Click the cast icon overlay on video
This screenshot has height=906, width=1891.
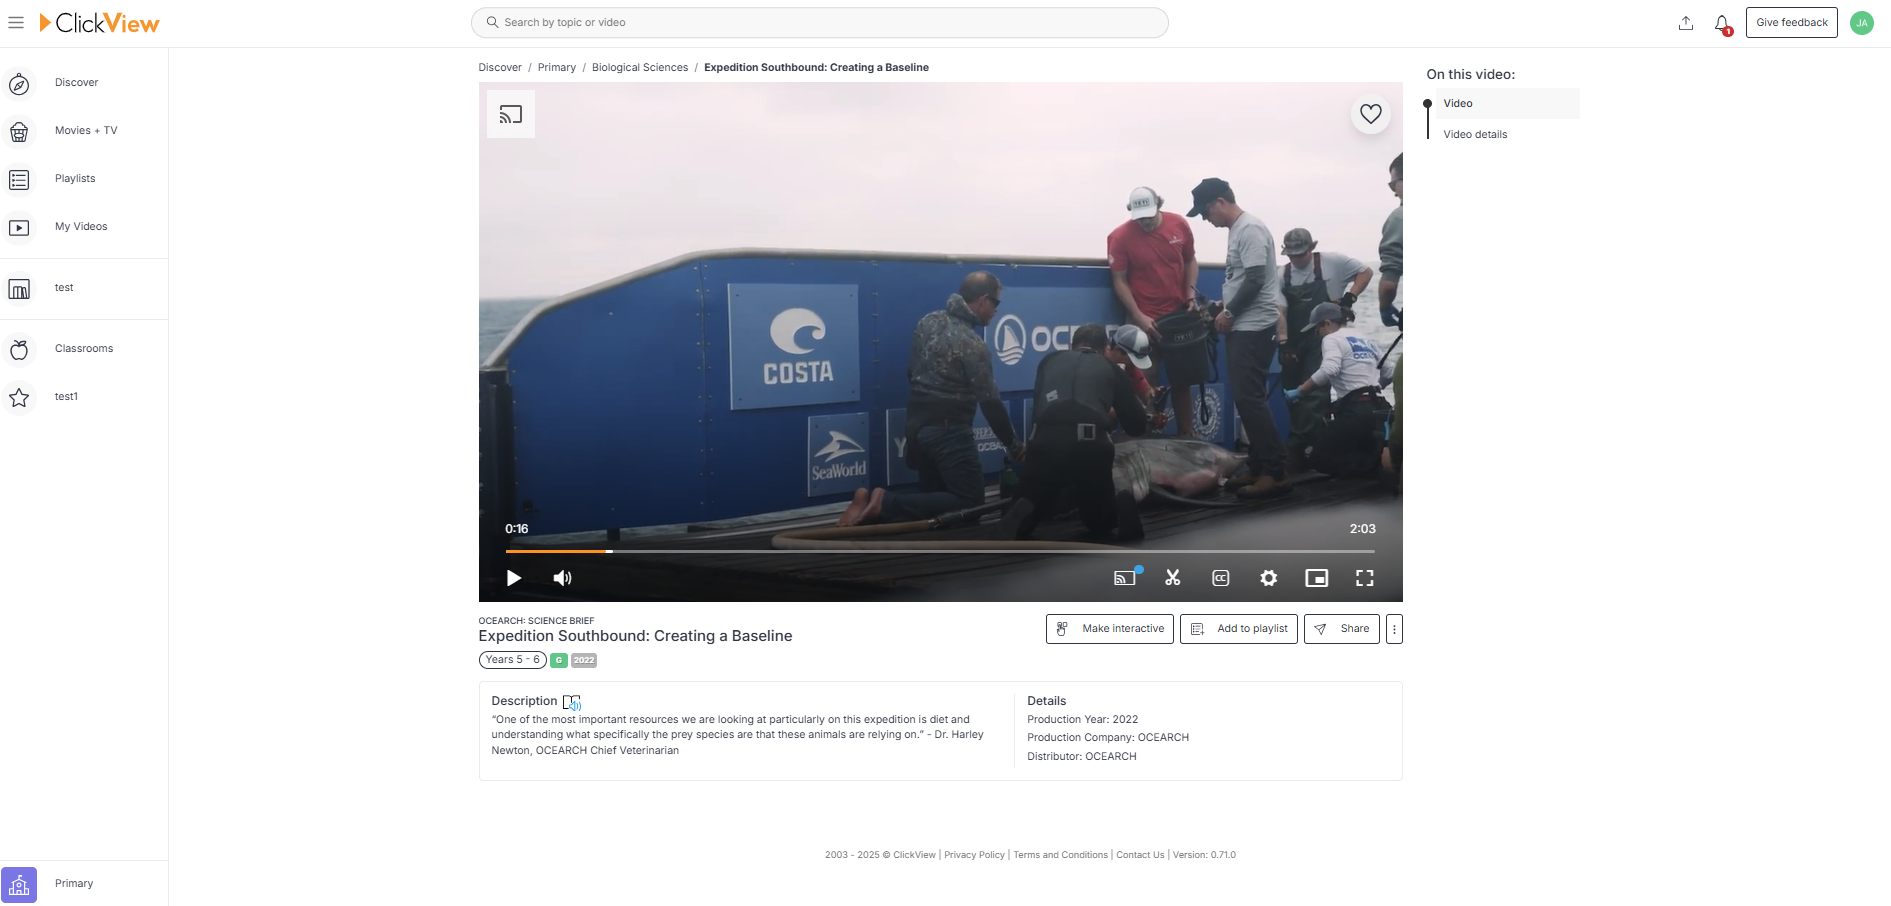coord(511,114)
